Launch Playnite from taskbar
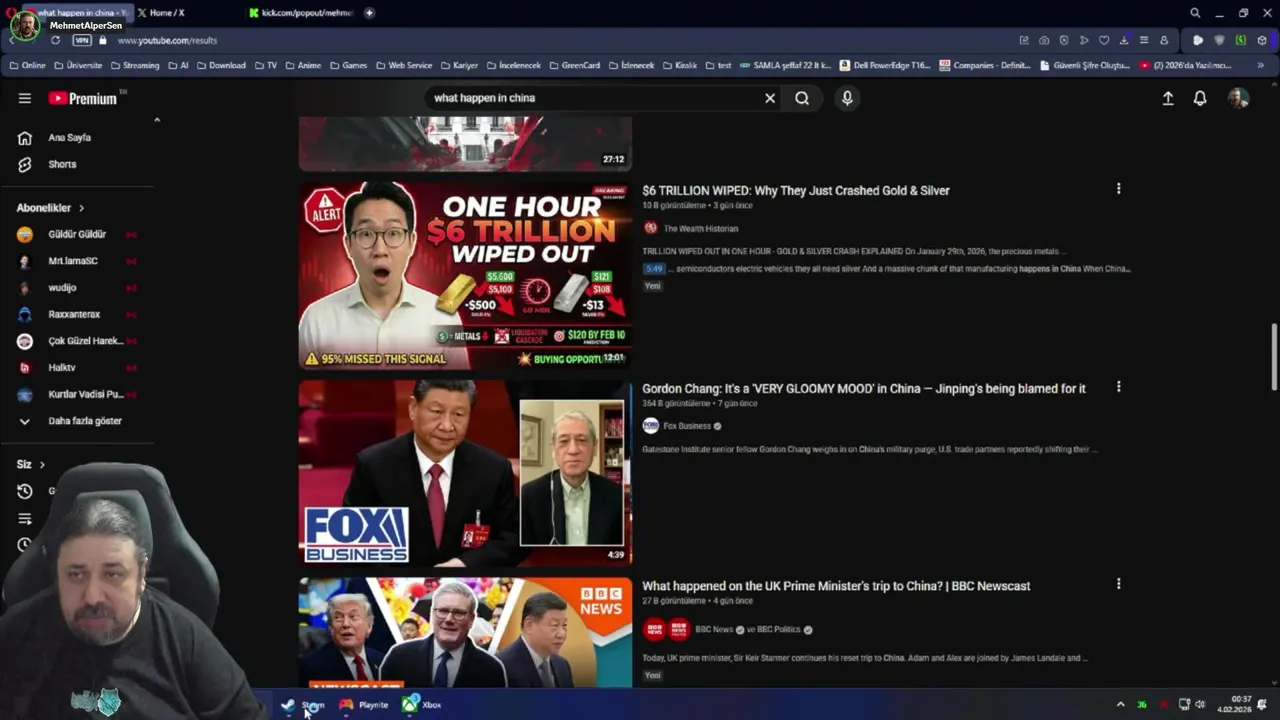This screenshot has width=1280, height=720. [363, 705]
